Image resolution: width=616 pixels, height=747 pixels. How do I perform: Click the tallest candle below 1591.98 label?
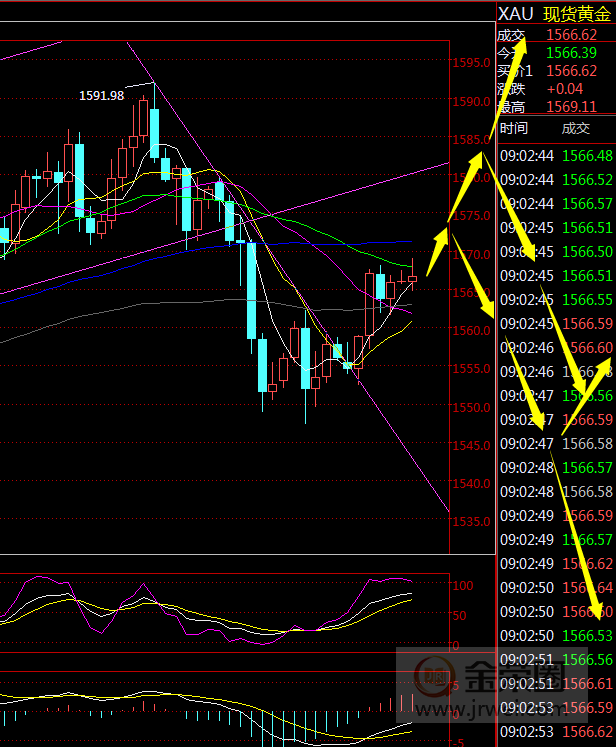coord(155,132)
